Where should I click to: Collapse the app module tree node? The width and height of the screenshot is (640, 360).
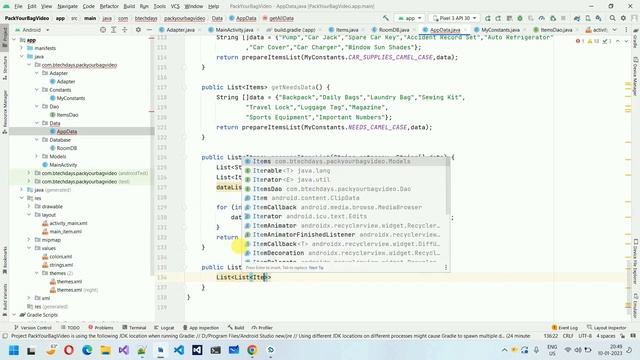pos(14,40)
